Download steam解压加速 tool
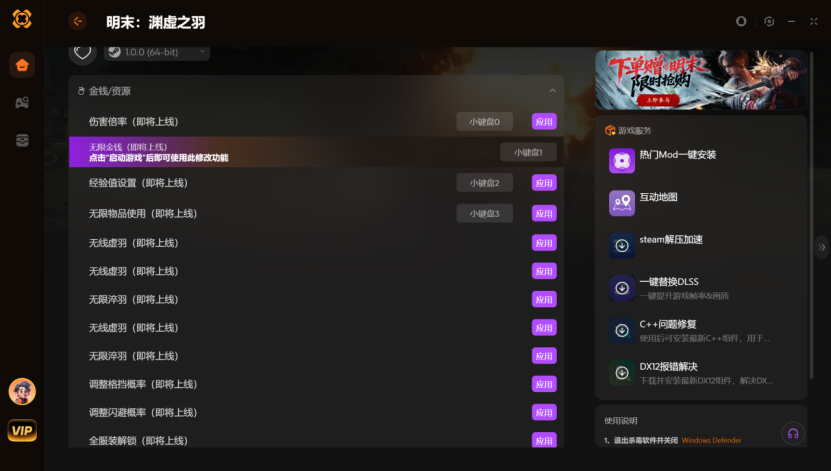This screenshot has width=831, height=471. tap(622, 245)
